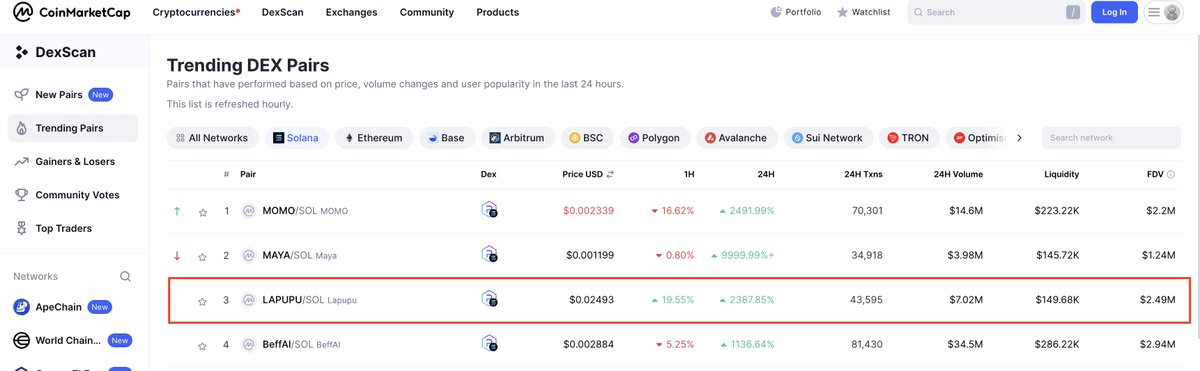1200x371 pixels.
Task: Click the DEX icon in BeffAI row
Action: click(489, 344)
